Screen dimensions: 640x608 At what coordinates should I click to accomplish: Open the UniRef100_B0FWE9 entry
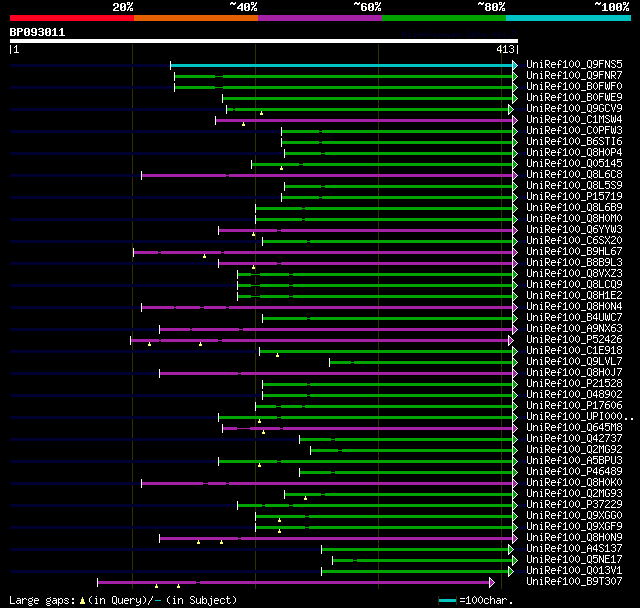(574, 98)
